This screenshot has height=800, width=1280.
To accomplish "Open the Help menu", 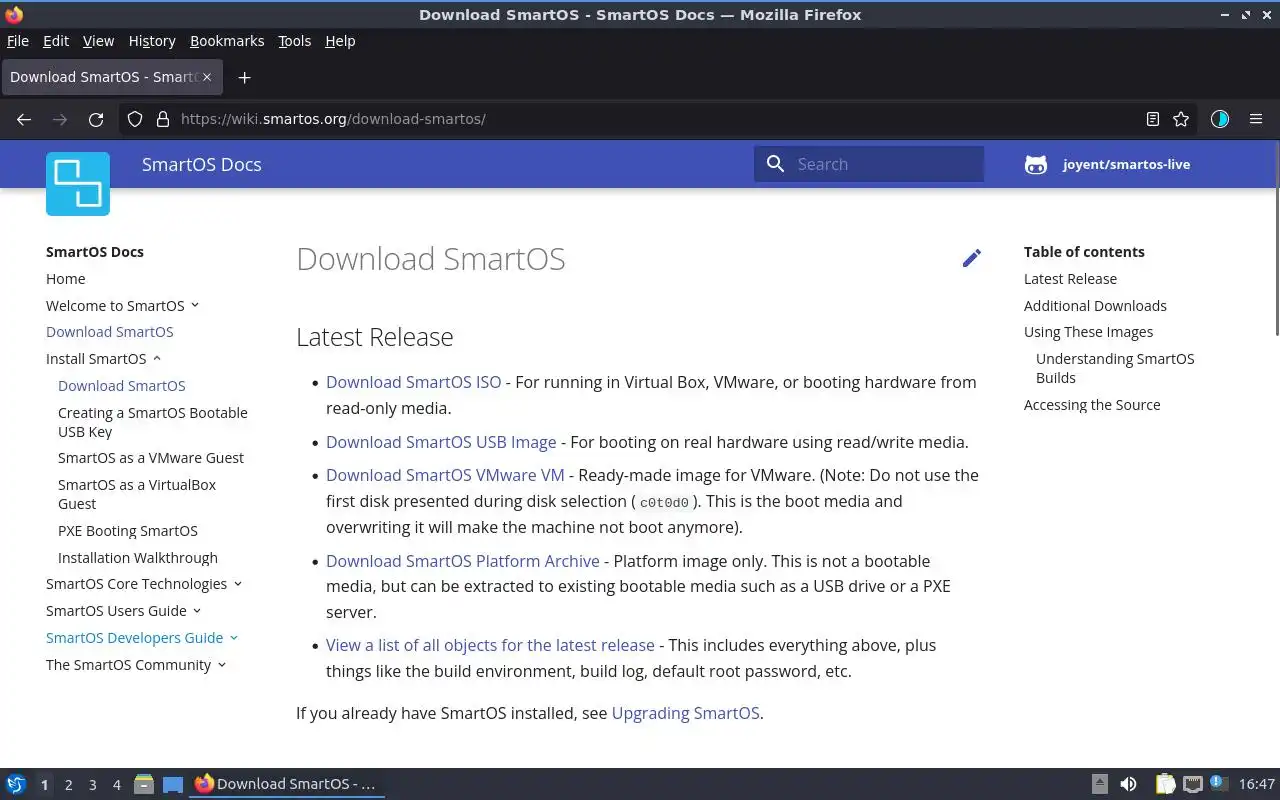I will [x=340, y=41].
